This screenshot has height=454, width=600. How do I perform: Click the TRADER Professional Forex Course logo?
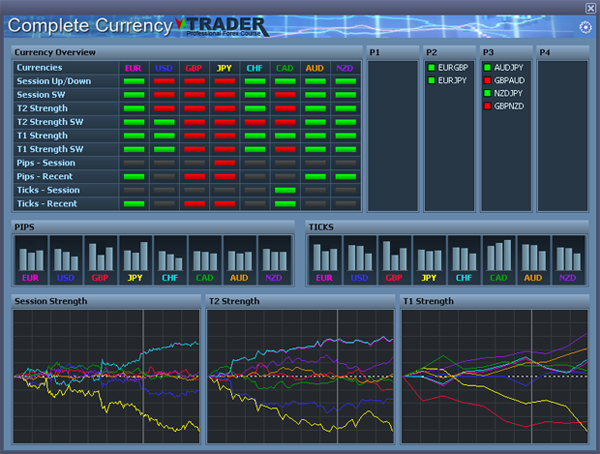point(222,26)
